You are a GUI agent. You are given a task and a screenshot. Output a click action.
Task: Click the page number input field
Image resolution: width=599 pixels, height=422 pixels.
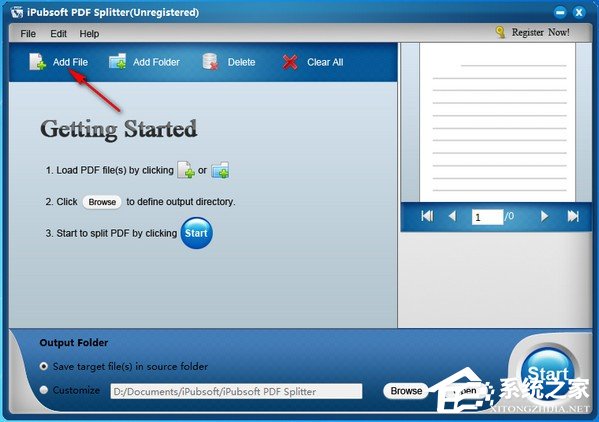[487, 217]
